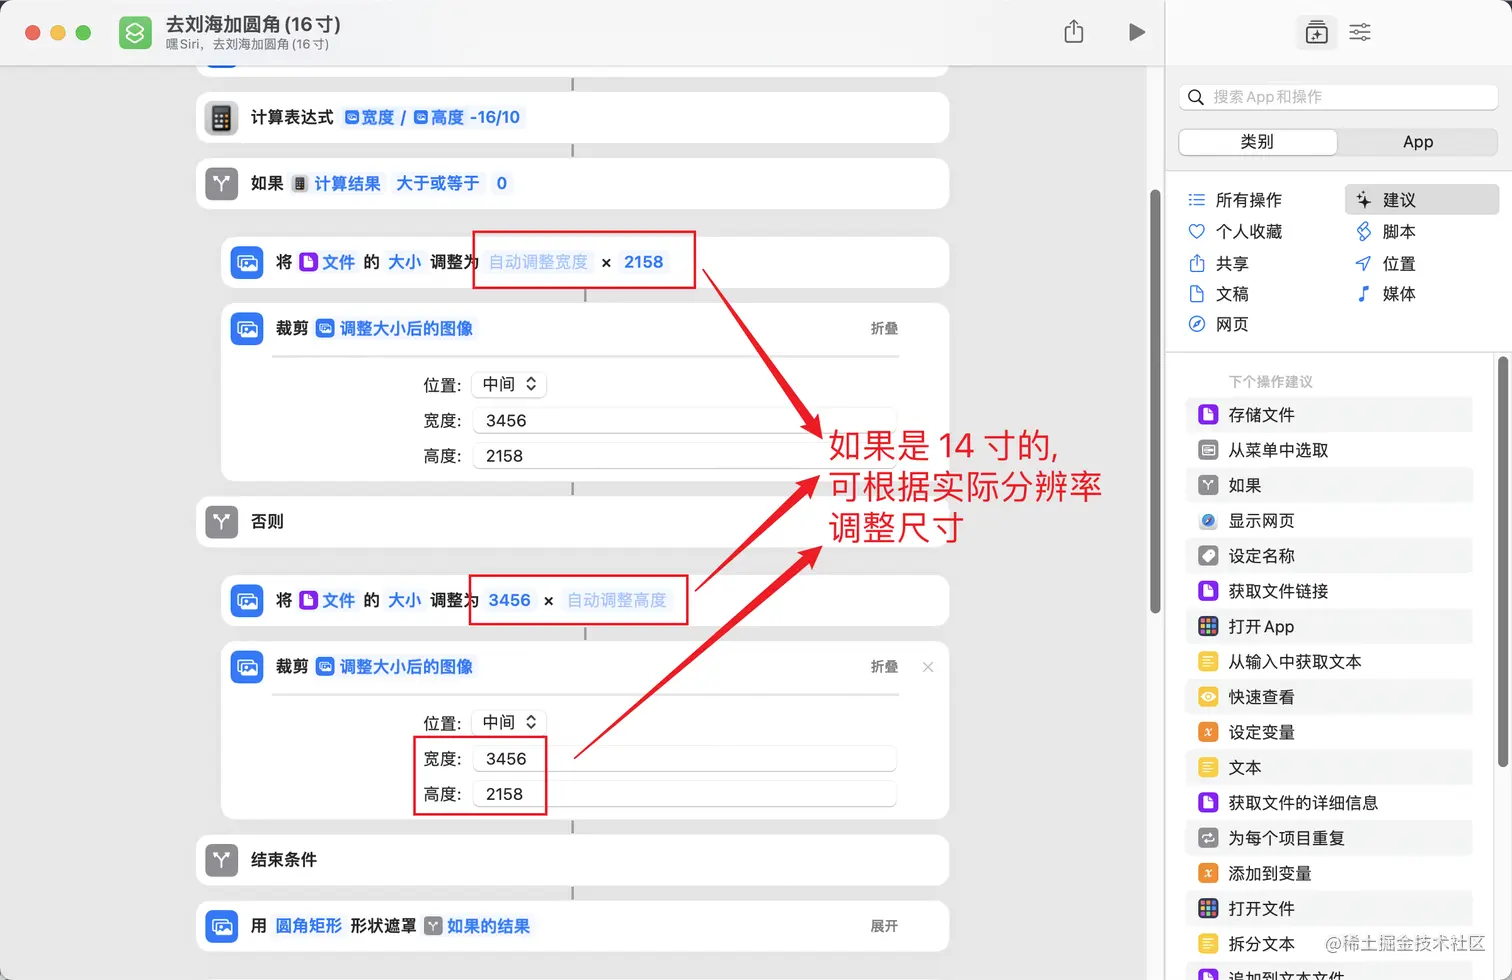Click the 设定名称 action icon
1512x980 pixels.
1208,556
